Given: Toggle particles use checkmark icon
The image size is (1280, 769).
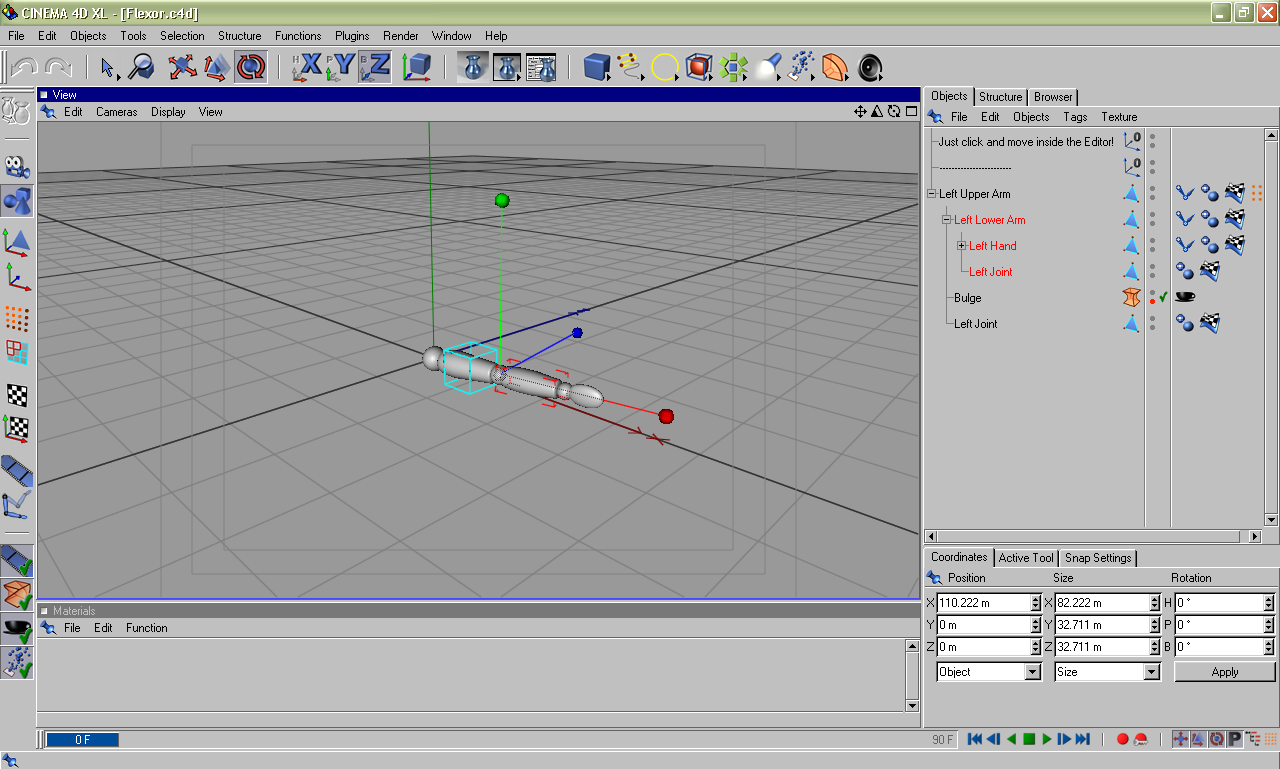Looking at the screenshot, I should pyautogui.click(x=17, y=663).
